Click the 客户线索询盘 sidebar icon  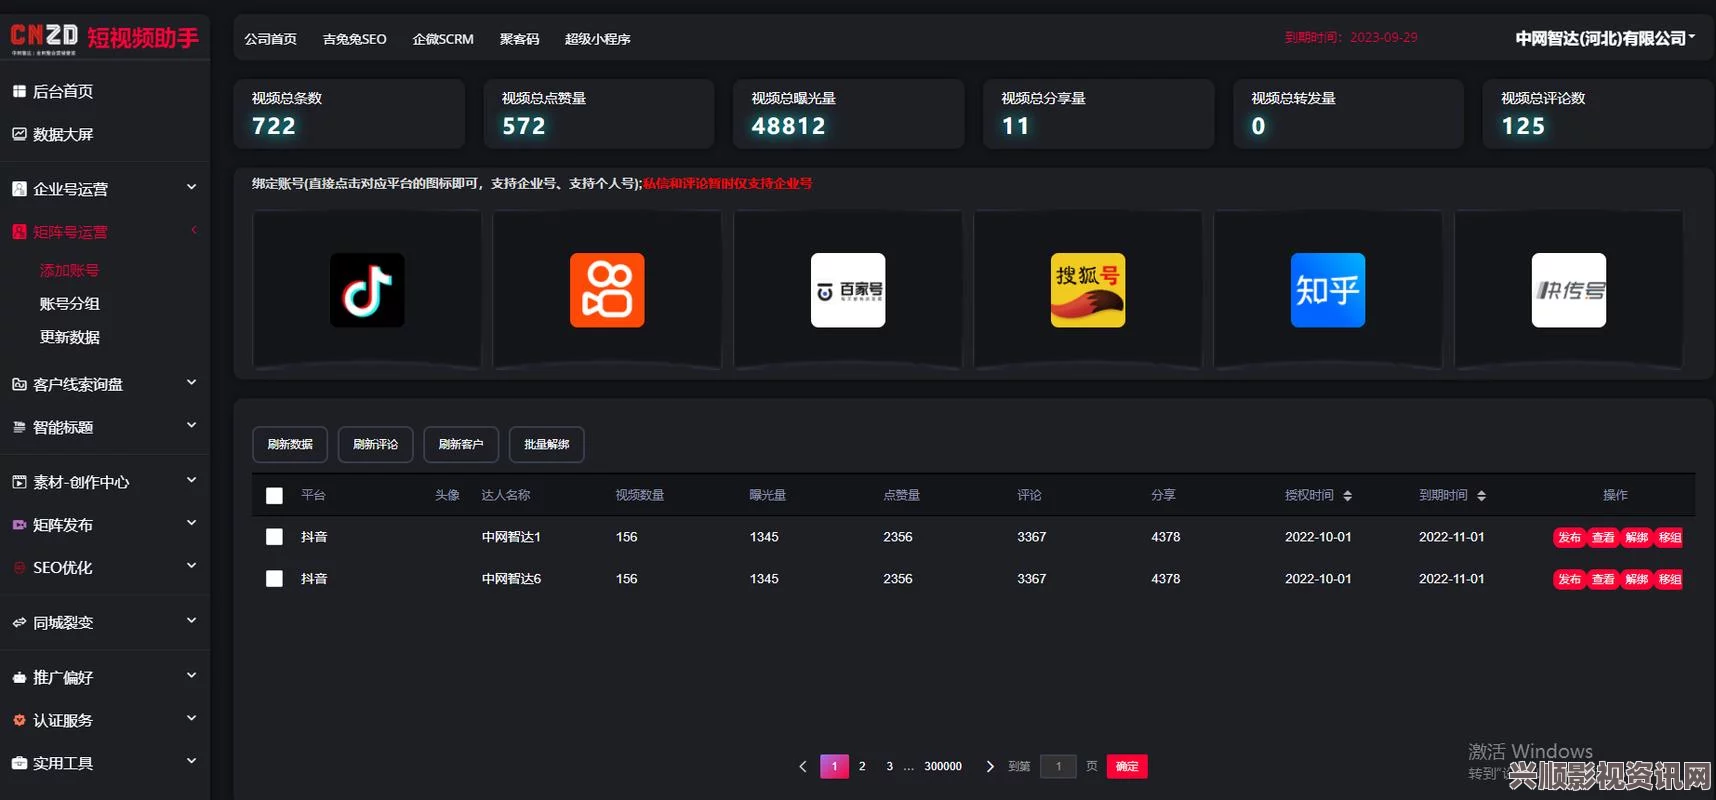(x=19, y=384)
